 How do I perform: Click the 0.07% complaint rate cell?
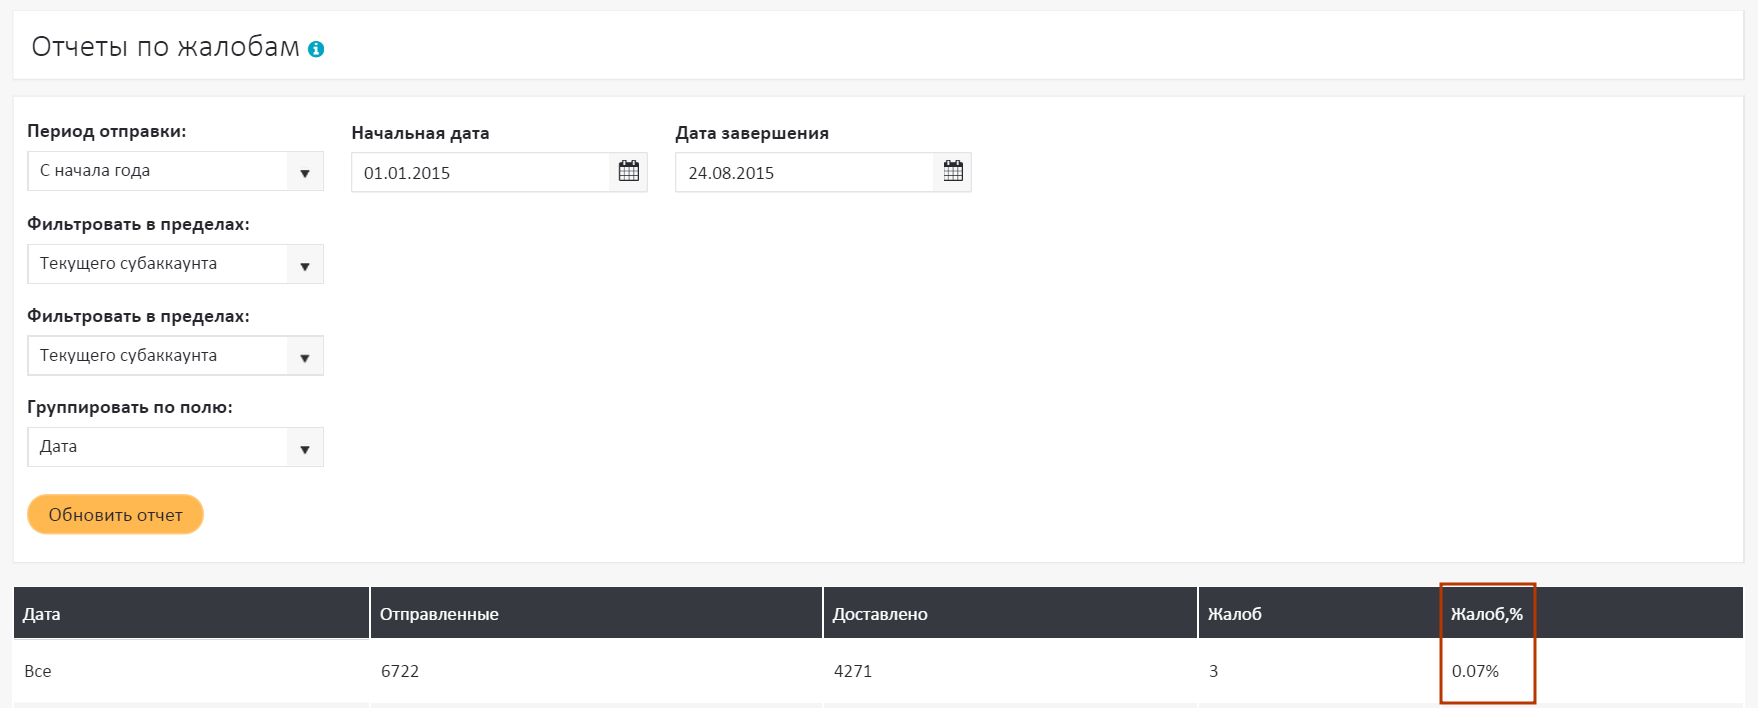click(1475, 671)
